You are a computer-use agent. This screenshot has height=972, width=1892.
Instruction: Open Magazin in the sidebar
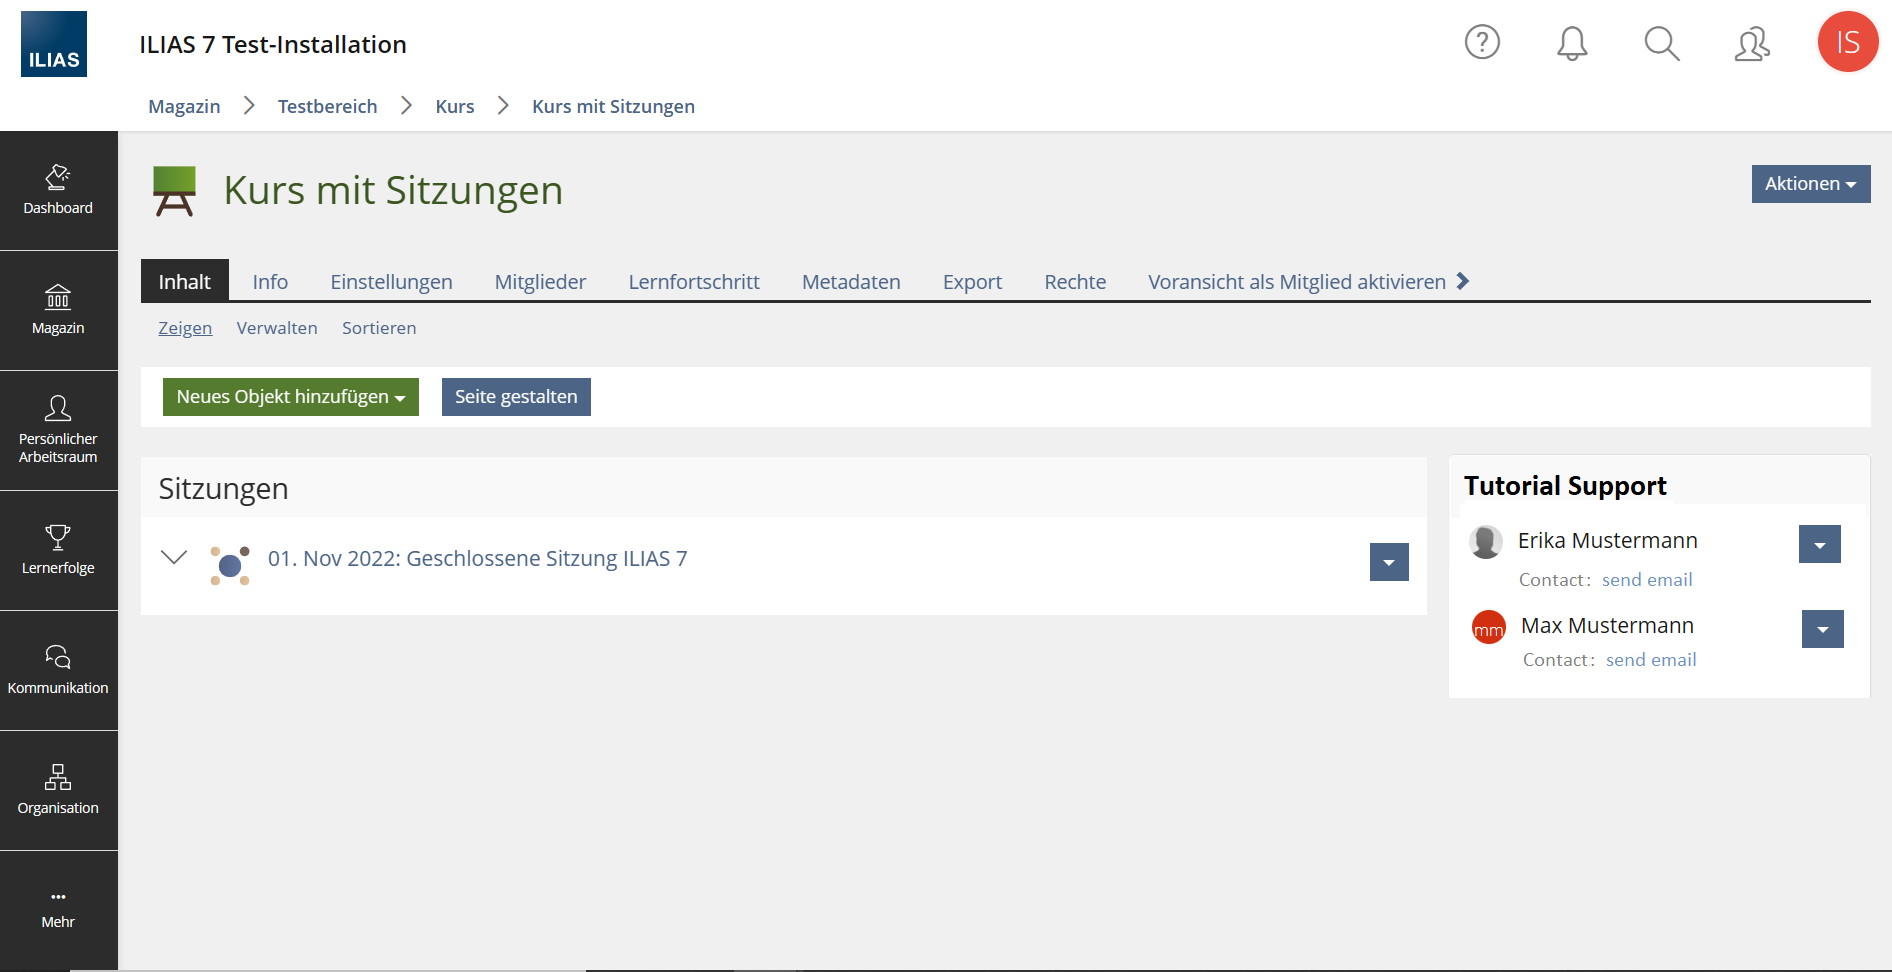(x=58, y=310)
